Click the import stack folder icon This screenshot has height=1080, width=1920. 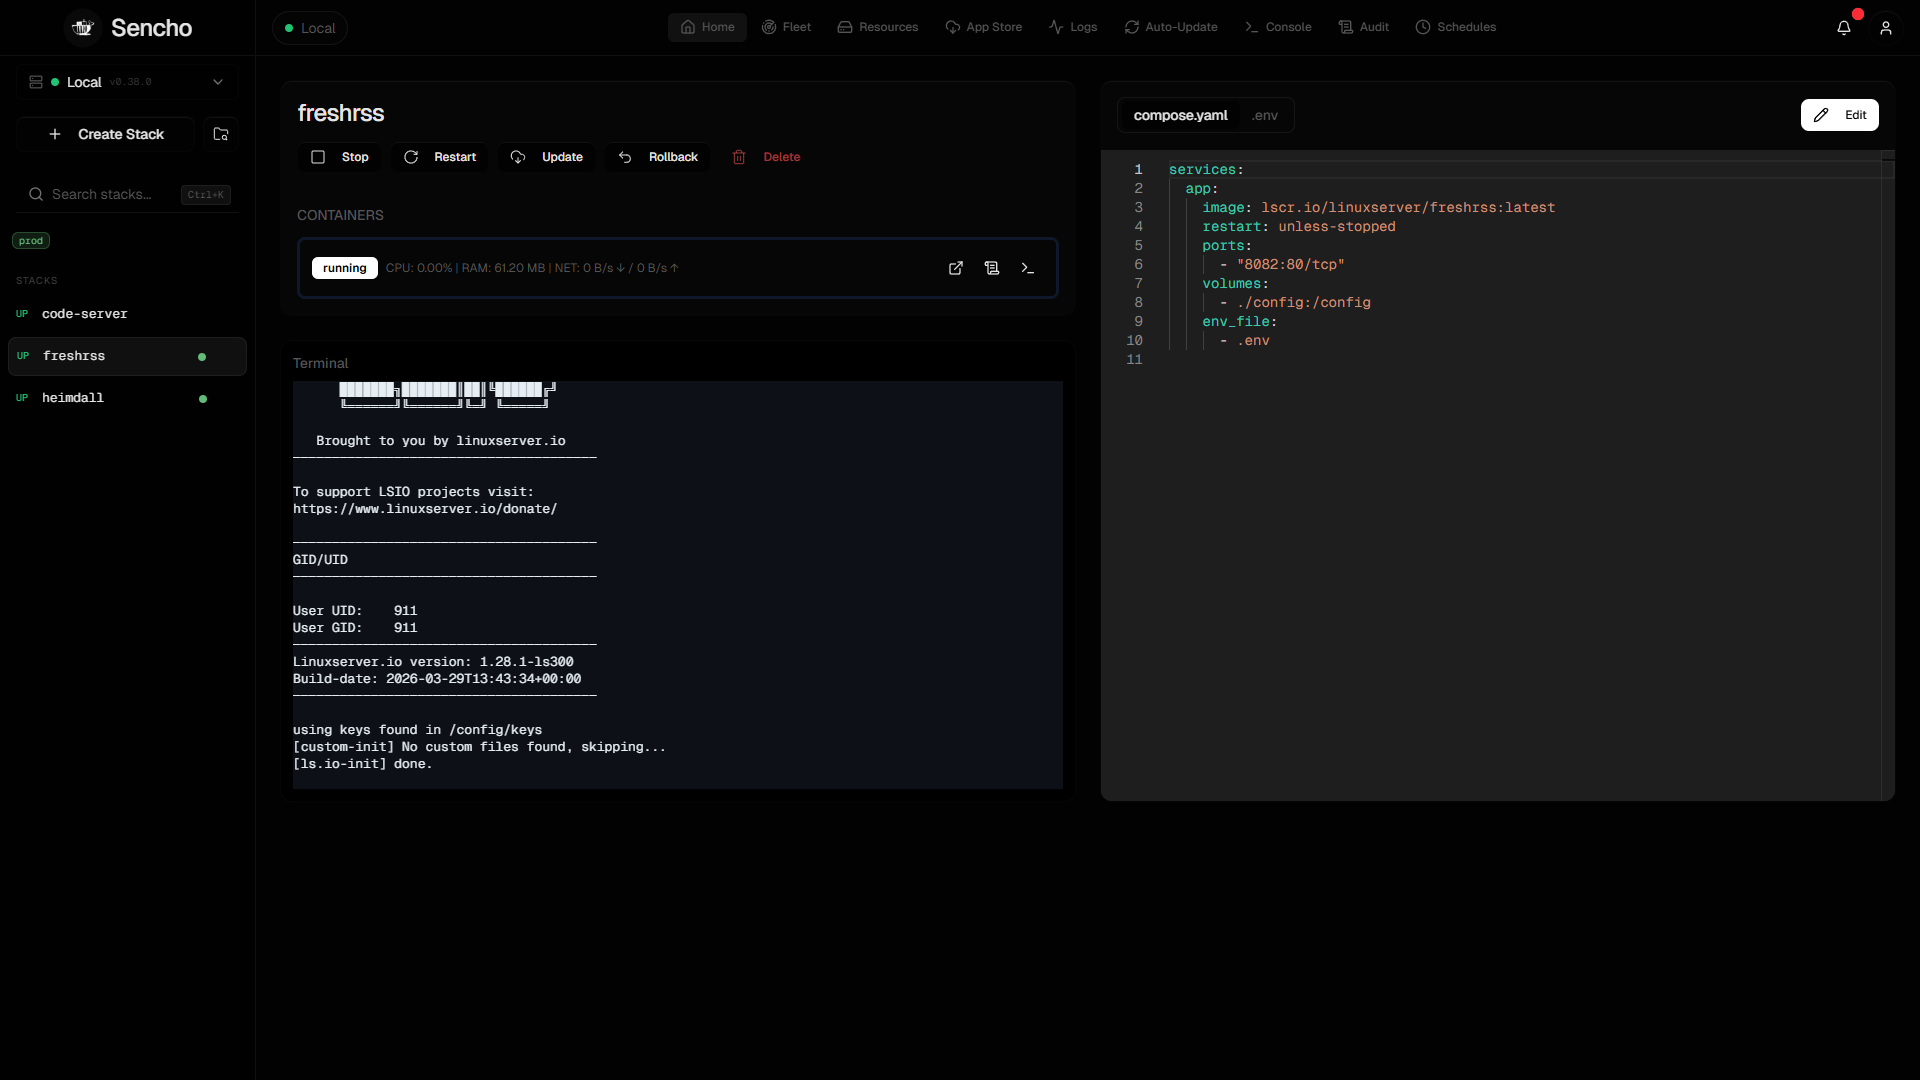pos(221,134)
